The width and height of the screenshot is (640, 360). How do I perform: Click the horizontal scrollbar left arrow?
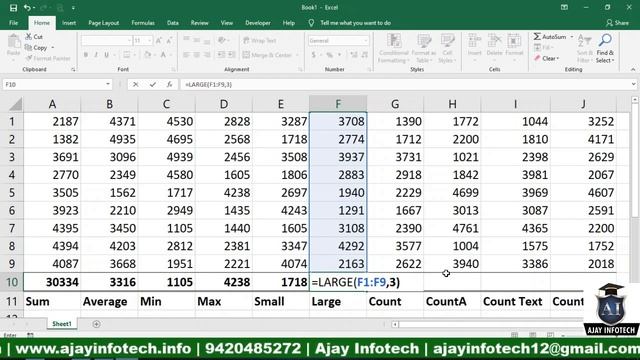pyautogui.click(x=395, y=324)
